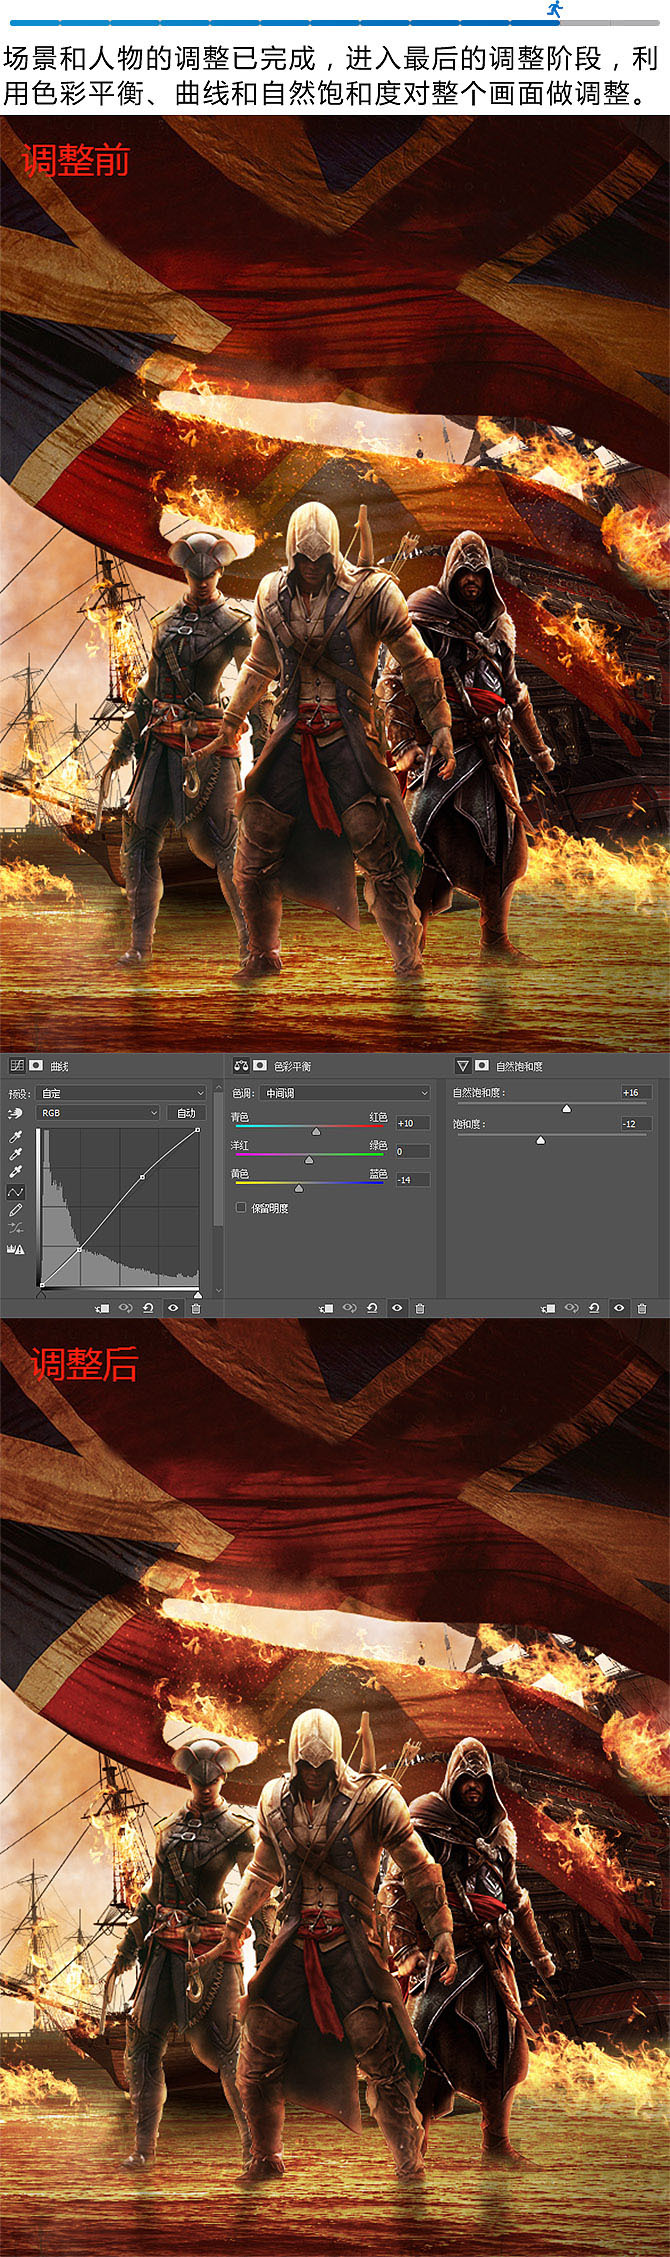Select the white point eyedropper in Curves

pos(16,1172)
